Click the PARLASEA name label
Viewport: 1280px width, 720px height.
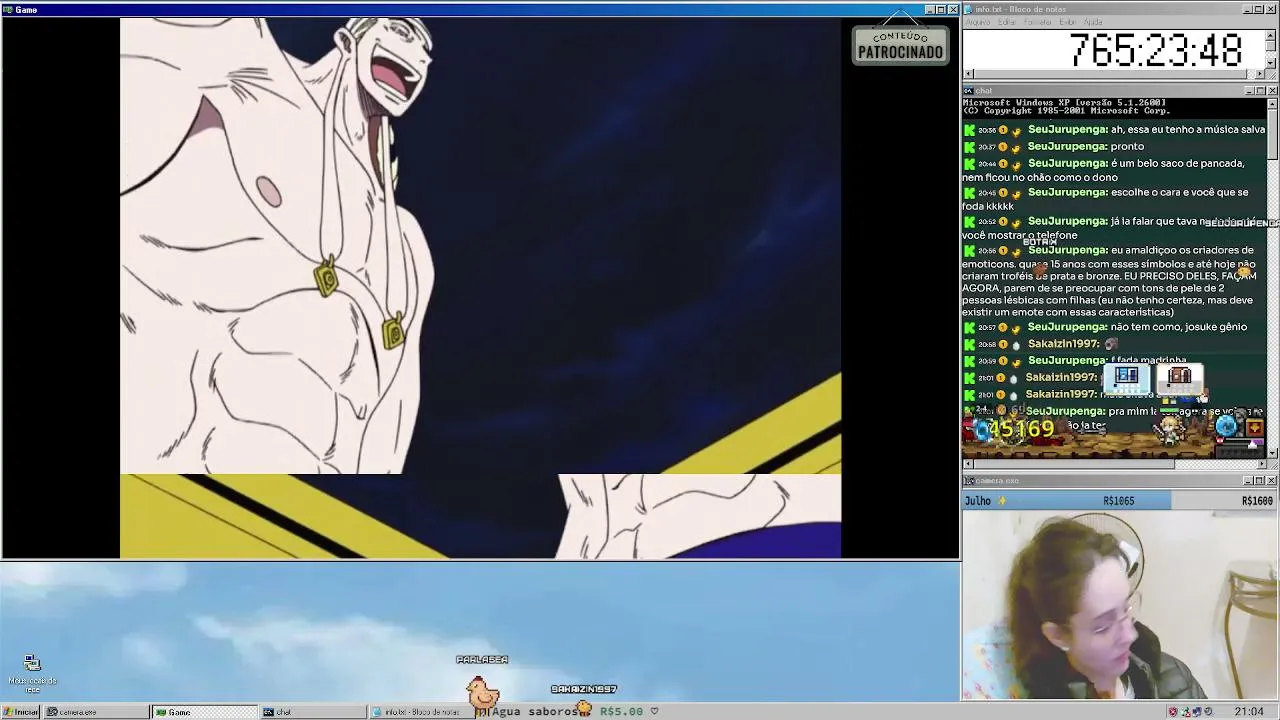pos(482,660)
